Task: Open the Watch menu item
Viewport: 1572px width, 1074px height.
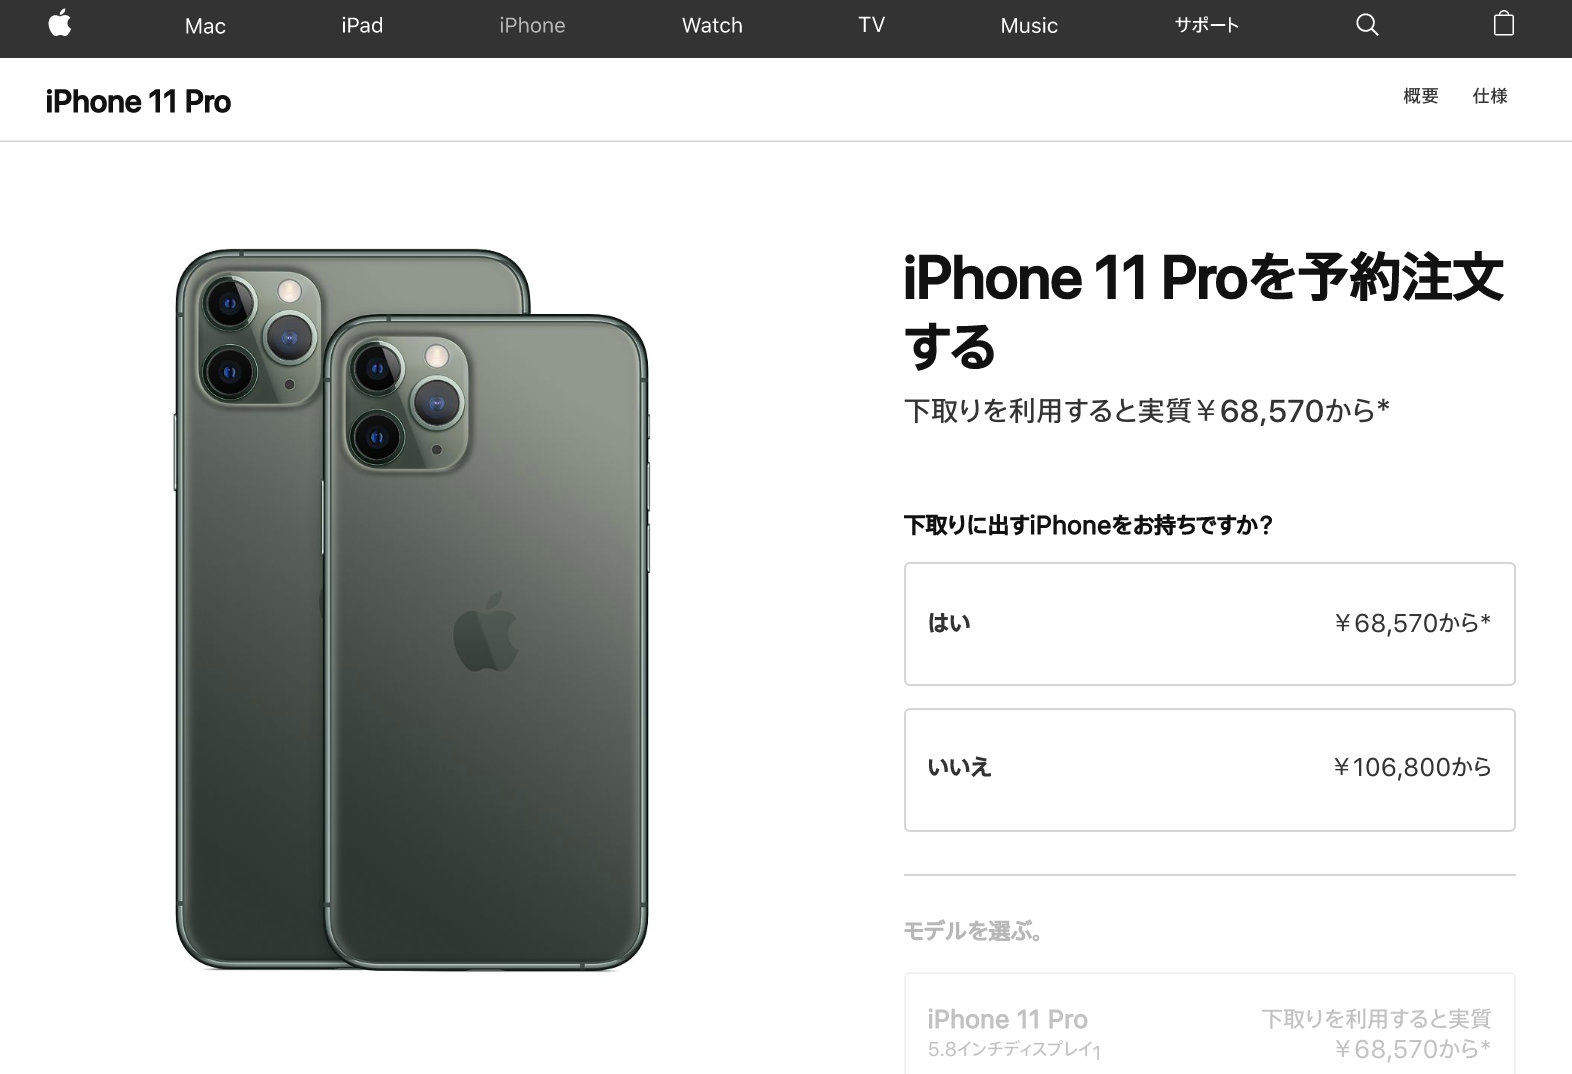Action: [x=712, y=25]
